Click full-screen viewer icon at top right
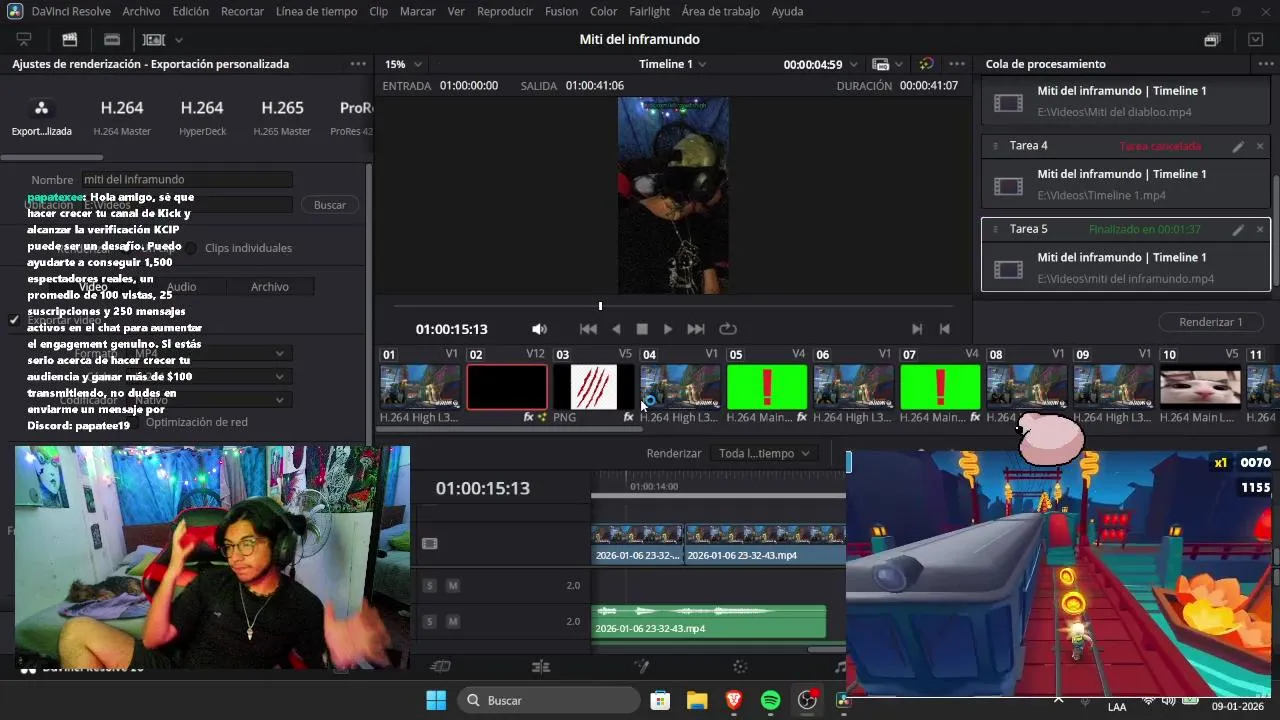This screenshot has width=1280, height=720. click(1212, 40)
